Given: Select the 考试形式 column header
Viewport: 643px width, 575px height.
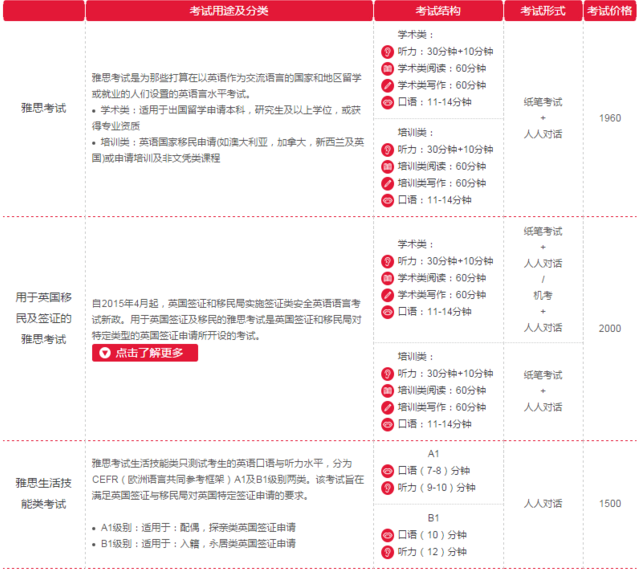Looking at the screenshot, I should [x=543, y=11].
